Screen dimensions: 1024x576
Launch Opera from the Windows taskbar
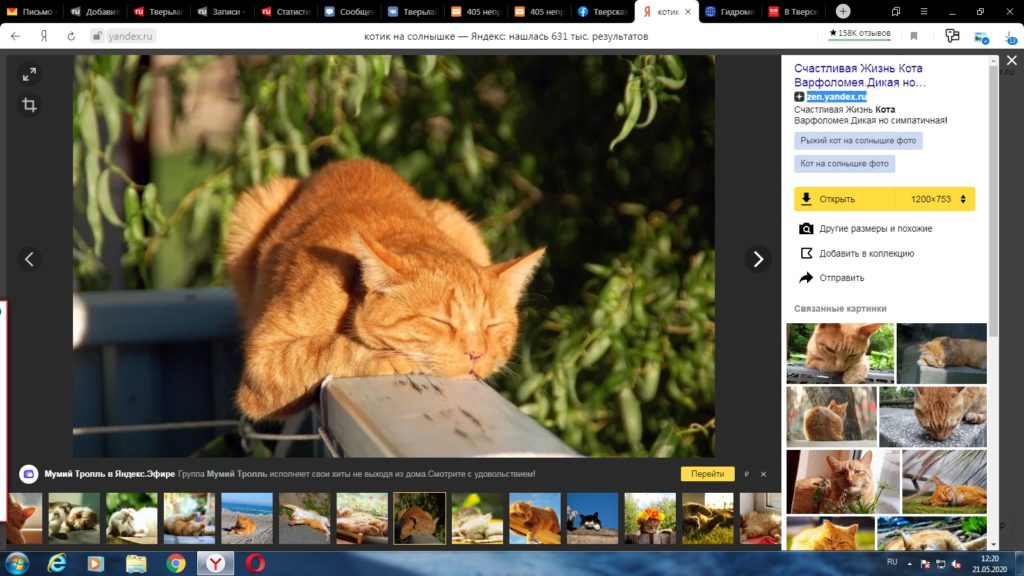tap(254, 563)
